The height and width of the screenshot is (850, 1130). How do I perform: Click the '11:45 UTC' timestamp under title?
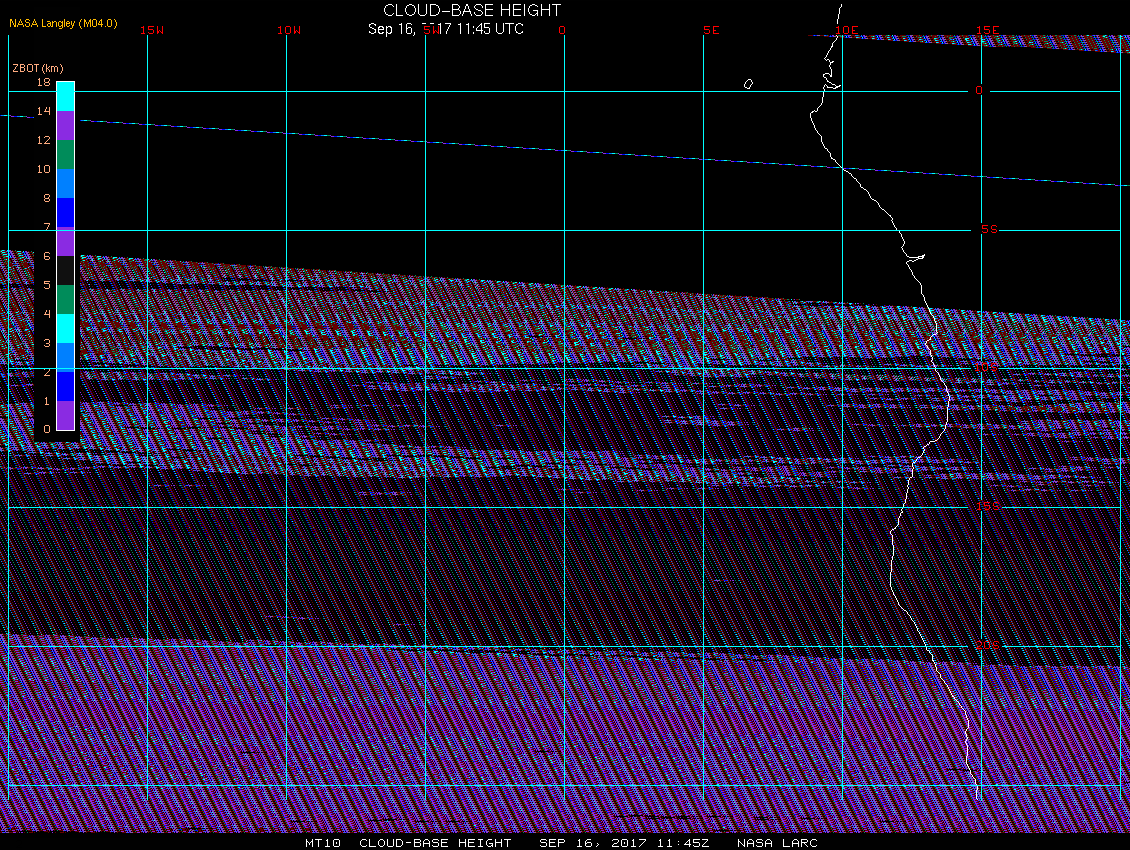[490, 29]
